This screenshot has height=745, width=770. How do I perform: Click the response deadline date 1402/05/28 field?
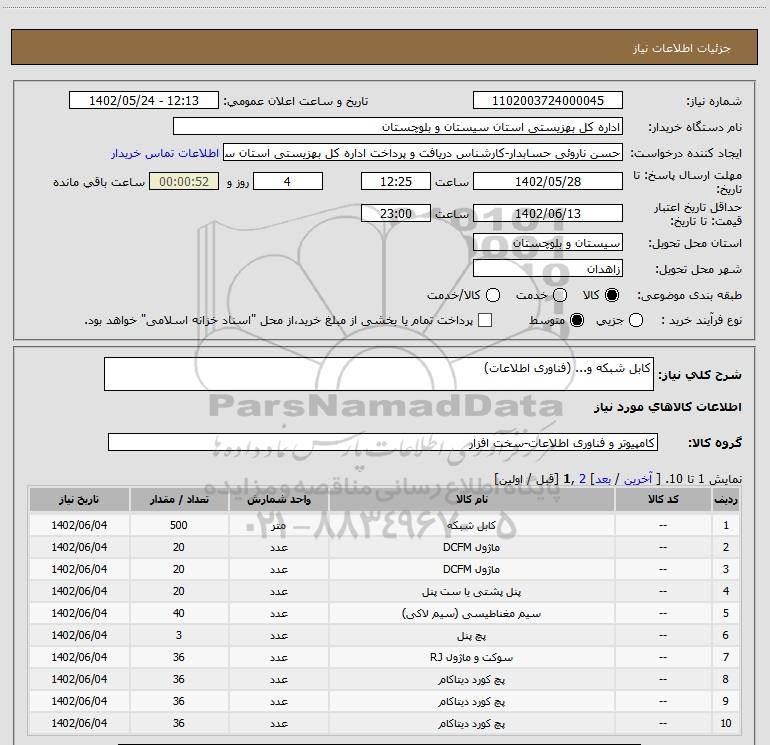click(x=547, y=181)
